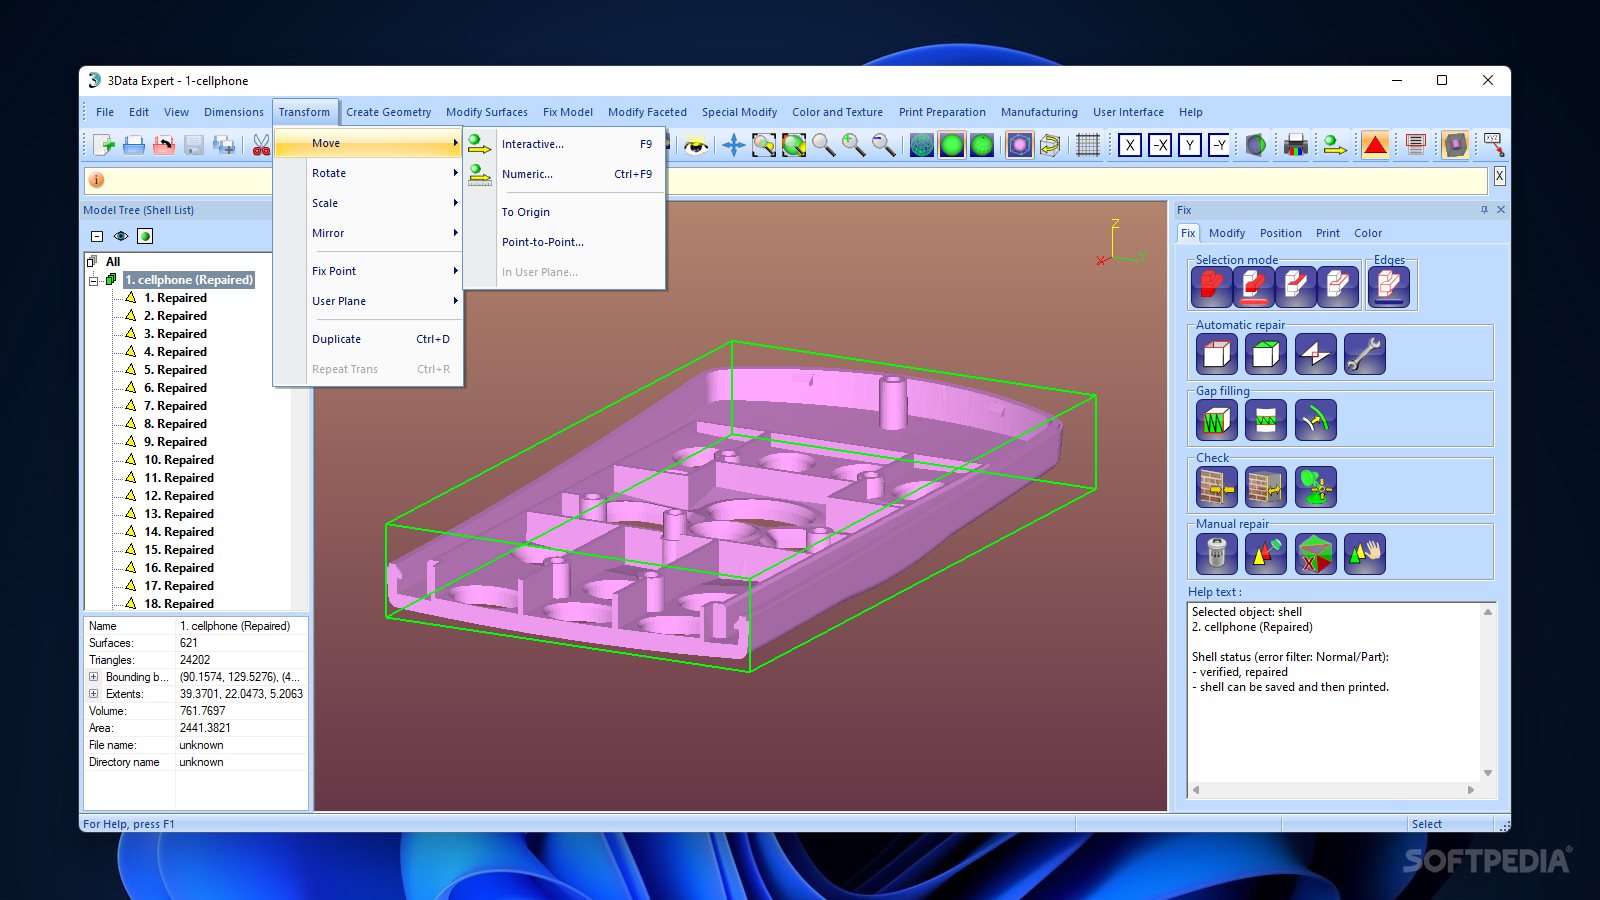Click the delete triangle cube with red X icon
1600x900 pixels.
[1315, 553]
